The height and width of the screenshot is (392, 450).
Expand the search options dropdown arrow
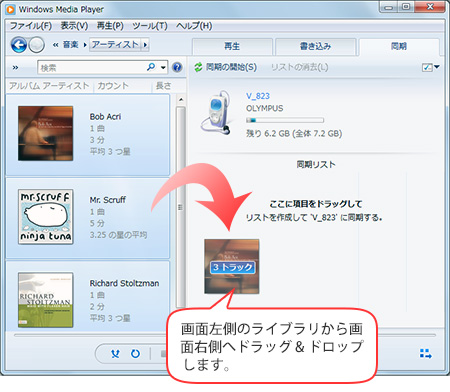tap(163, 68)
